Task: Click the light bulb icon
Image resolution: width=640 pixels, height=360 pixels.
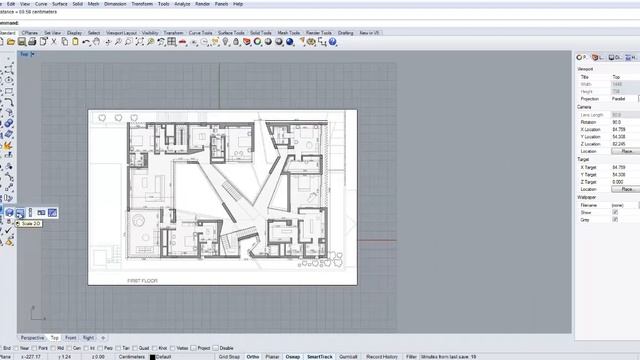Action: 225,42
